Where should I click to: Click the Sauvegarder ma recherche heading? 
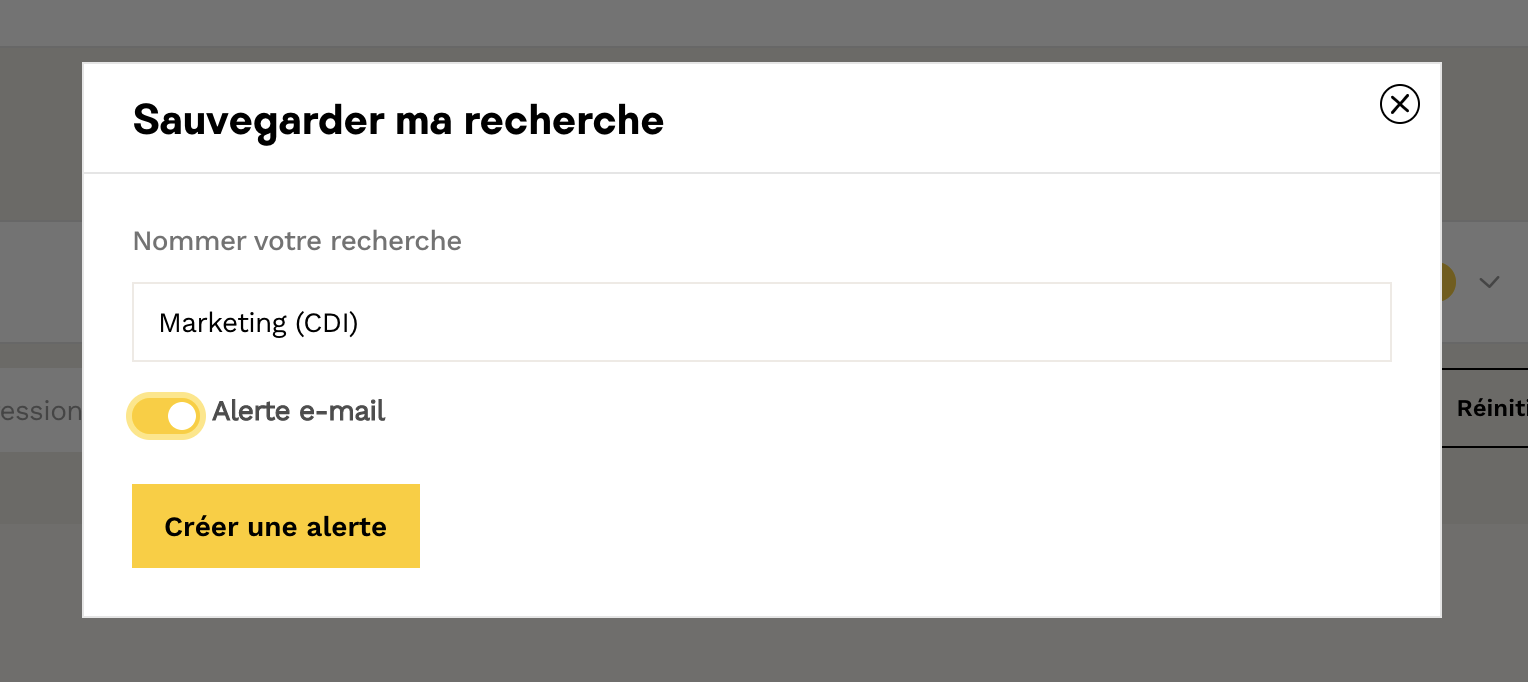[x=398, y=120]
